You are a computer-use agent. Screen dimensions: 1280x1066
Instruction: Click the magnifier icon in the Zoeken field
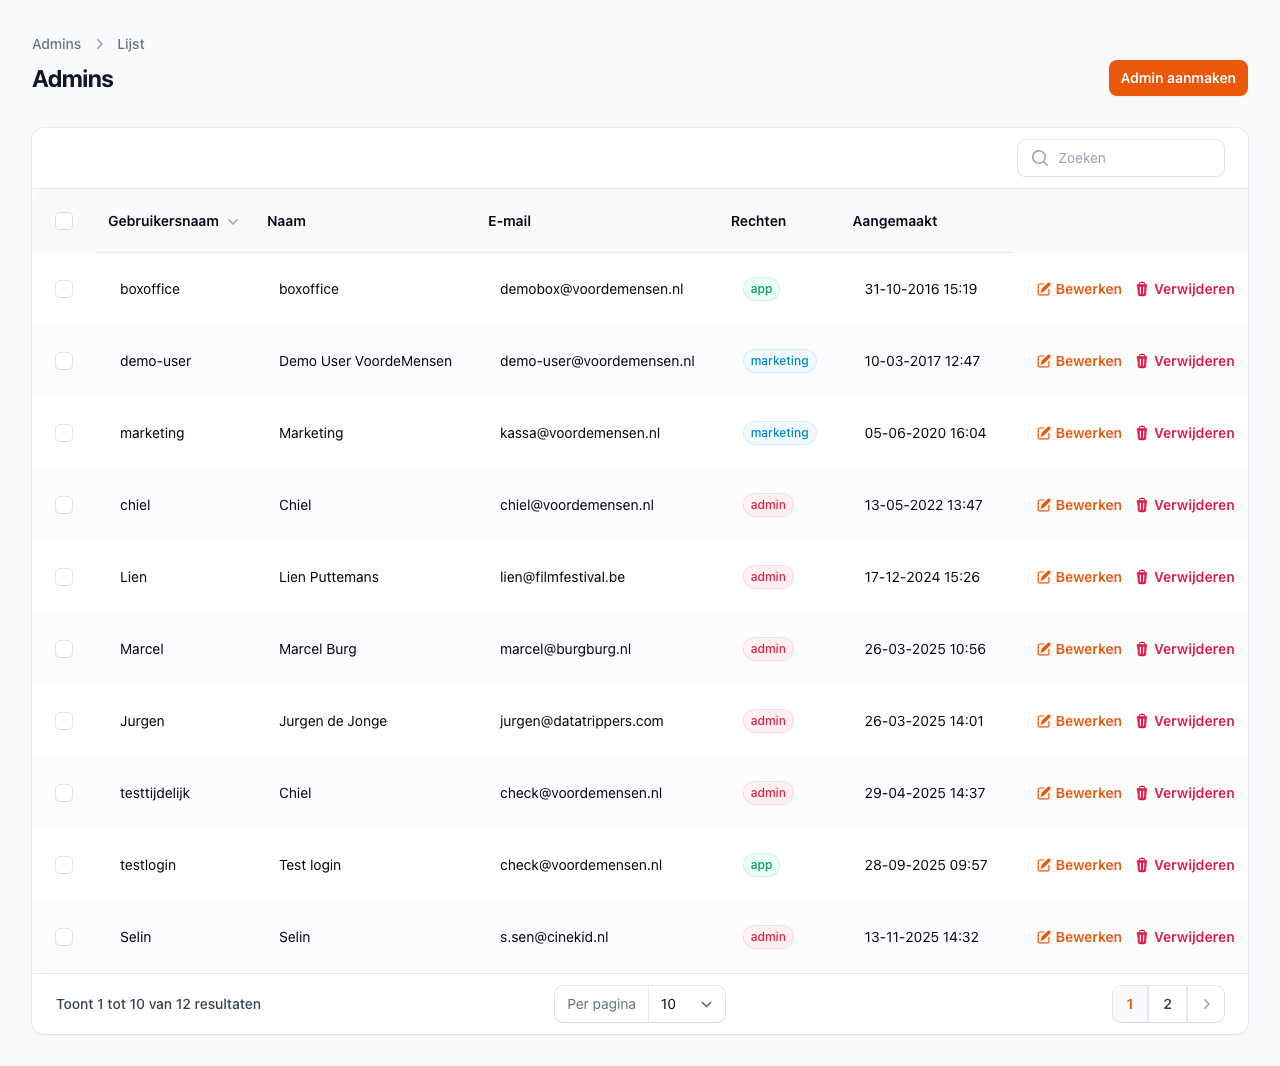click(x=1040, y=158)
